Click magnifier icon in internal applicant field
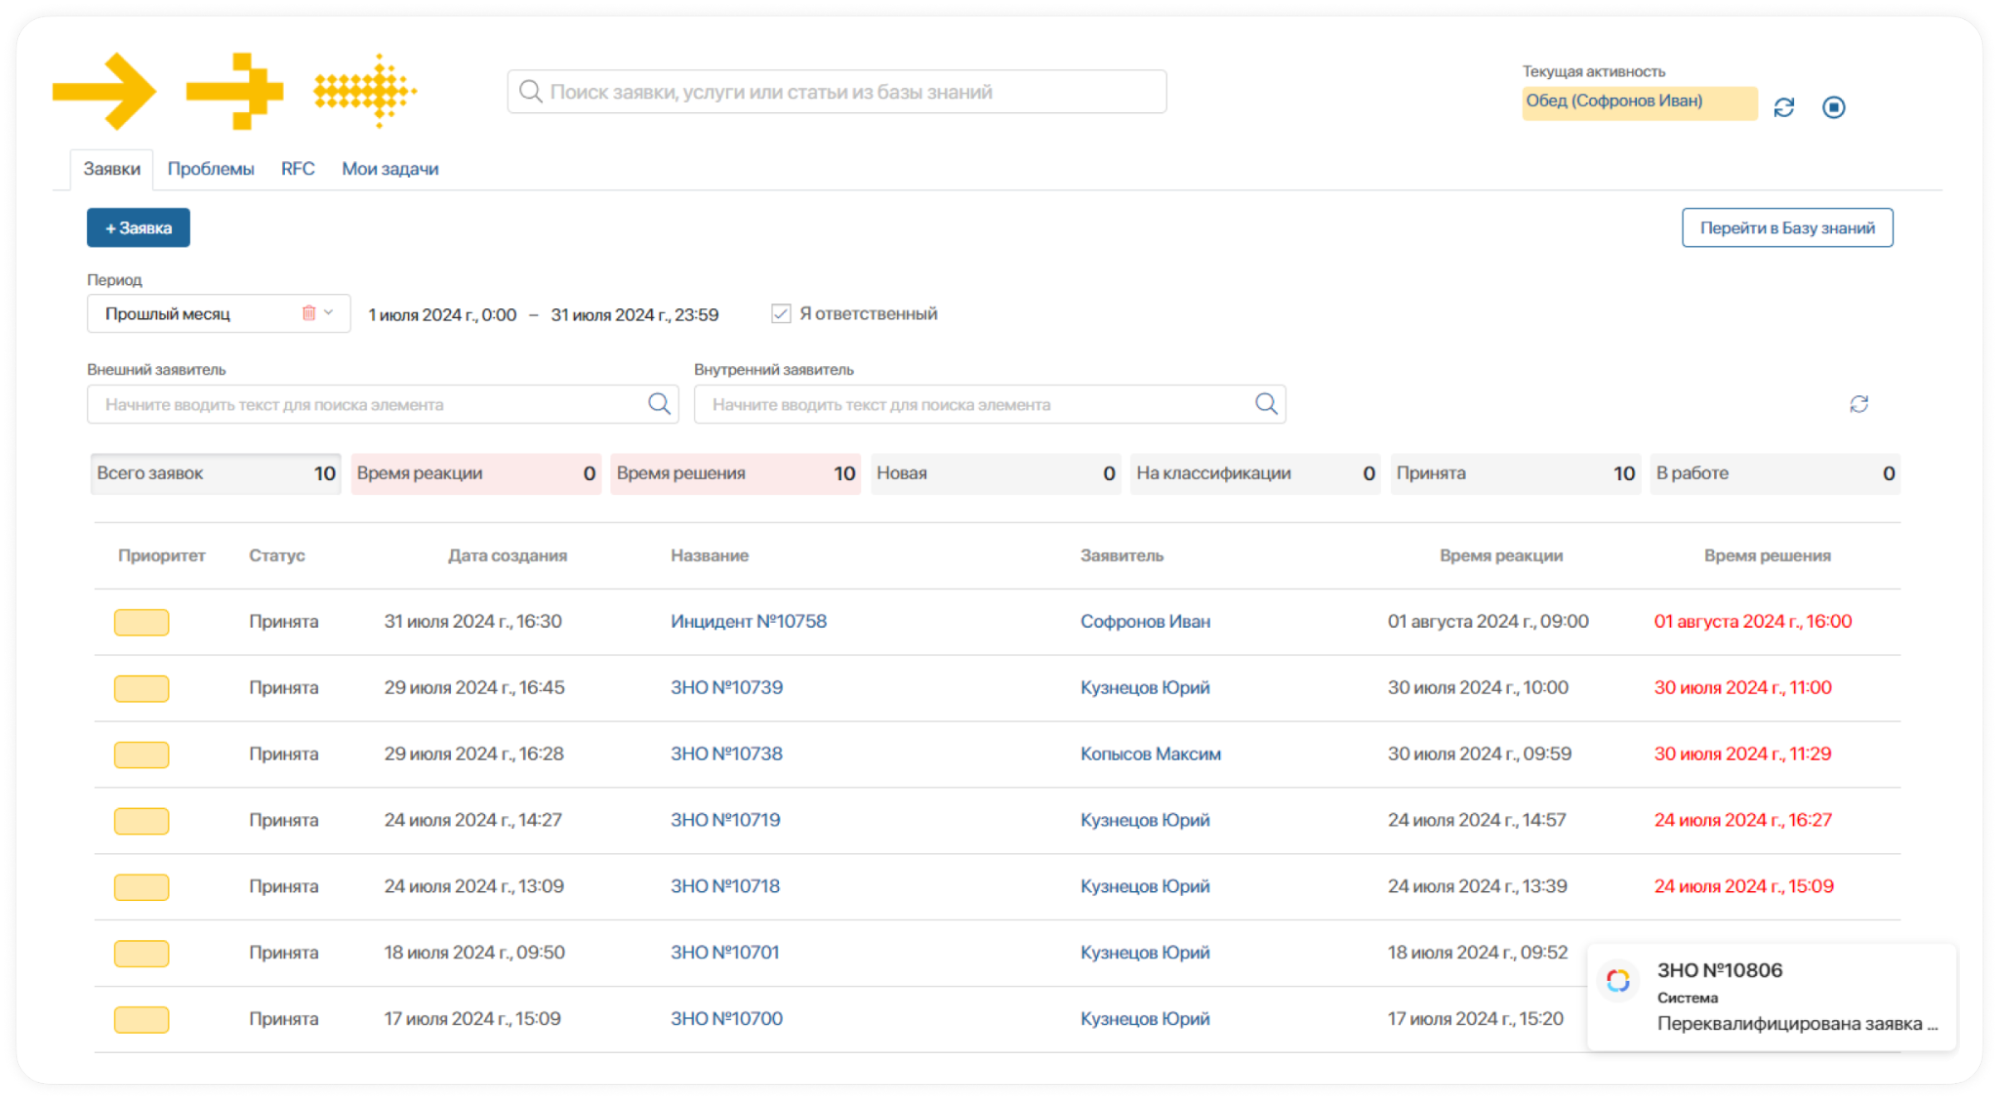This screenshot has height=1101, width=1999. tap(1266, 404)
